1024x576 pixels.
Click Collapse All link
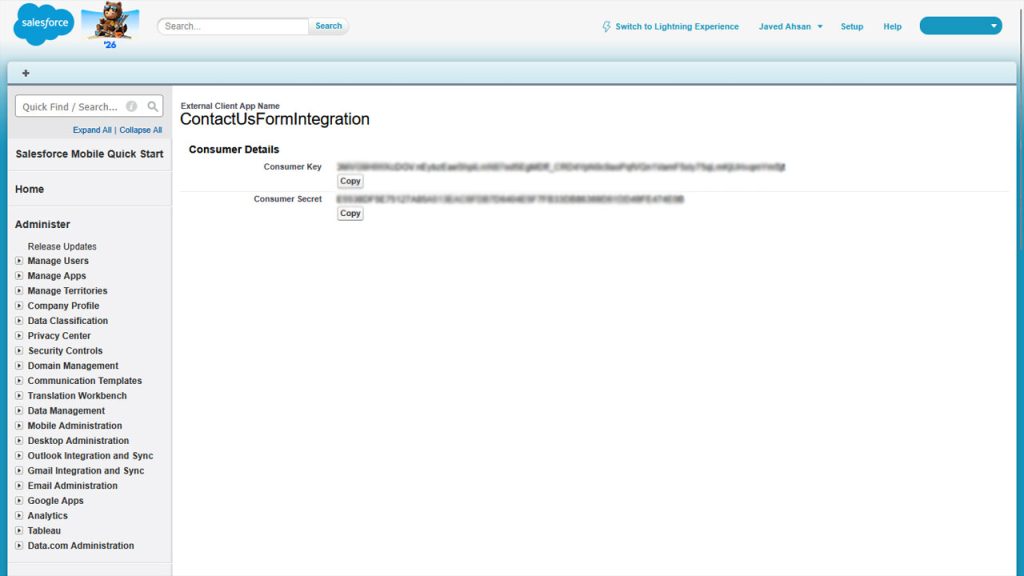[x=140, y=130]
